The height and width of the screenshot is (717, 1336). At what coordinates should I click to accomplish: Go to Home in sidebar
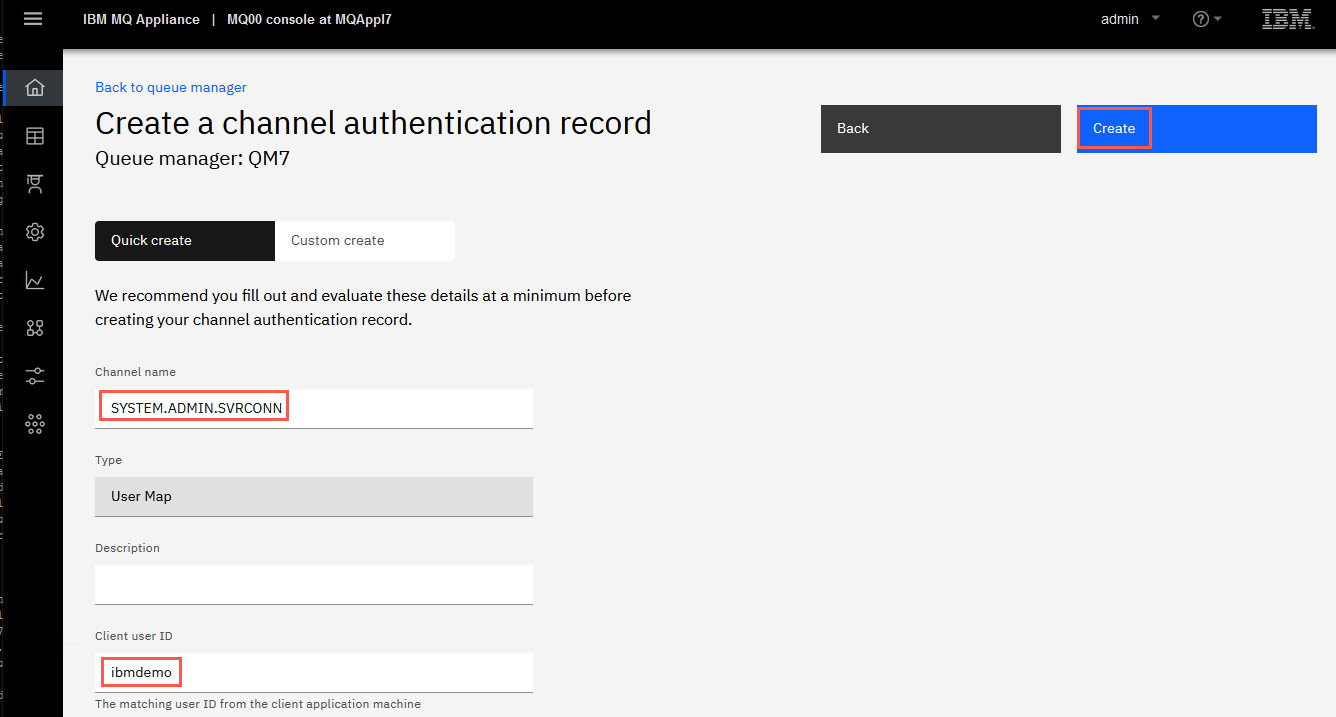35,87
